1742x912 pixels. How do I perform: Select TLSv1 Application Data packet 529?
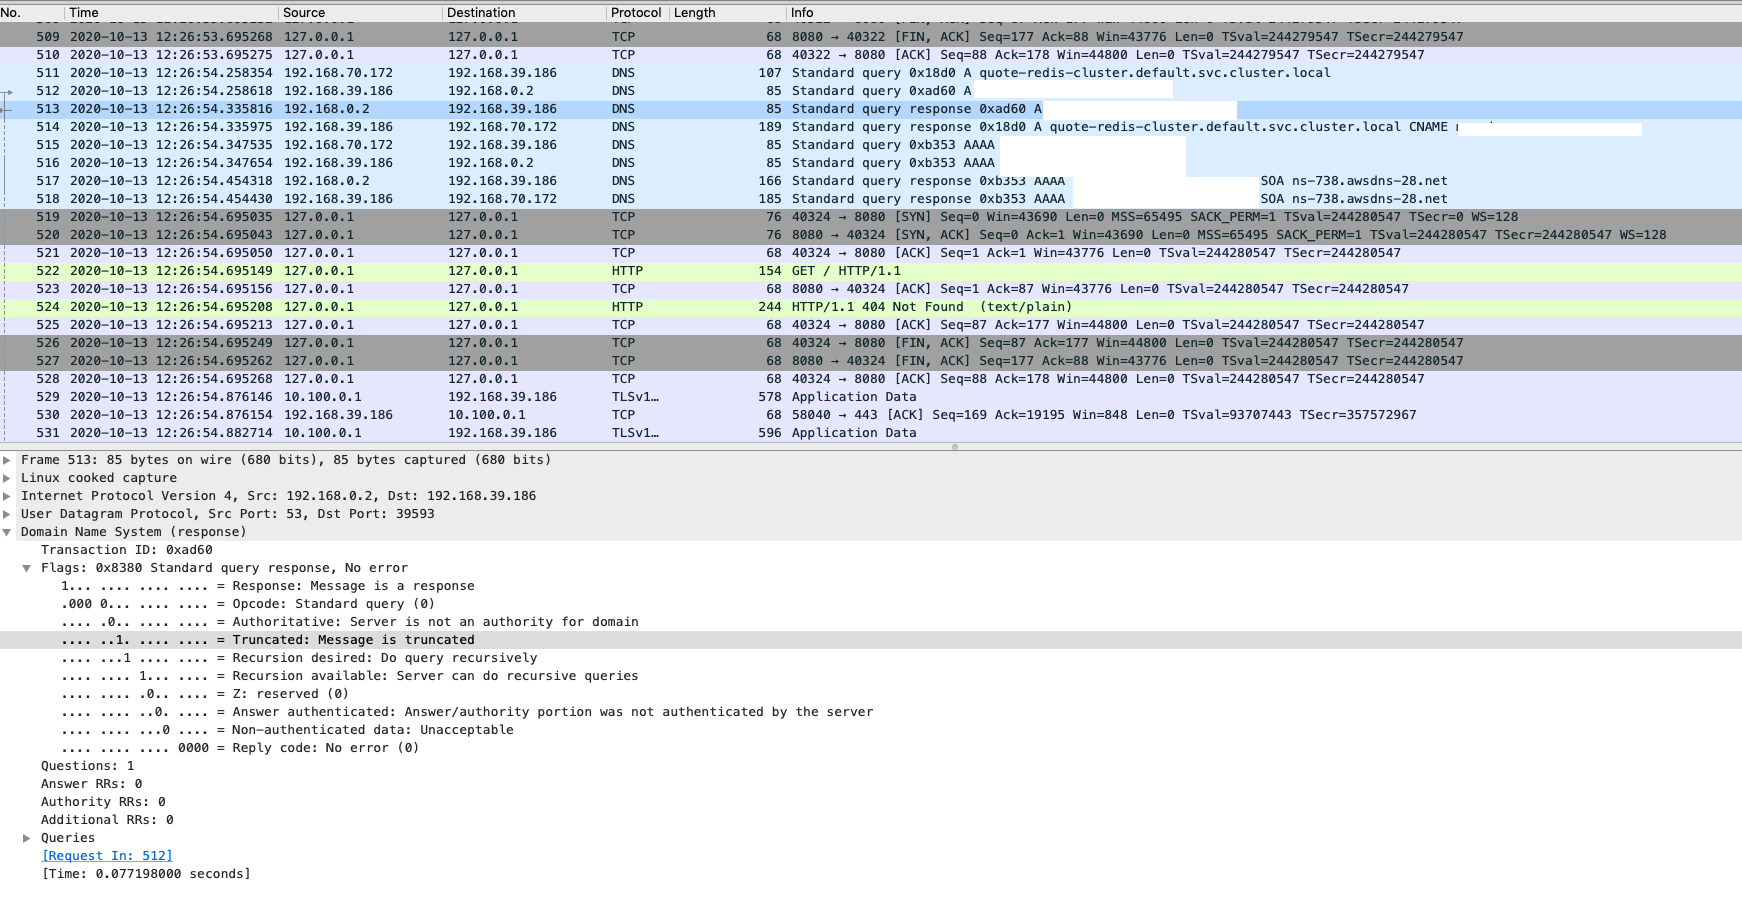(x=400, y=396)
